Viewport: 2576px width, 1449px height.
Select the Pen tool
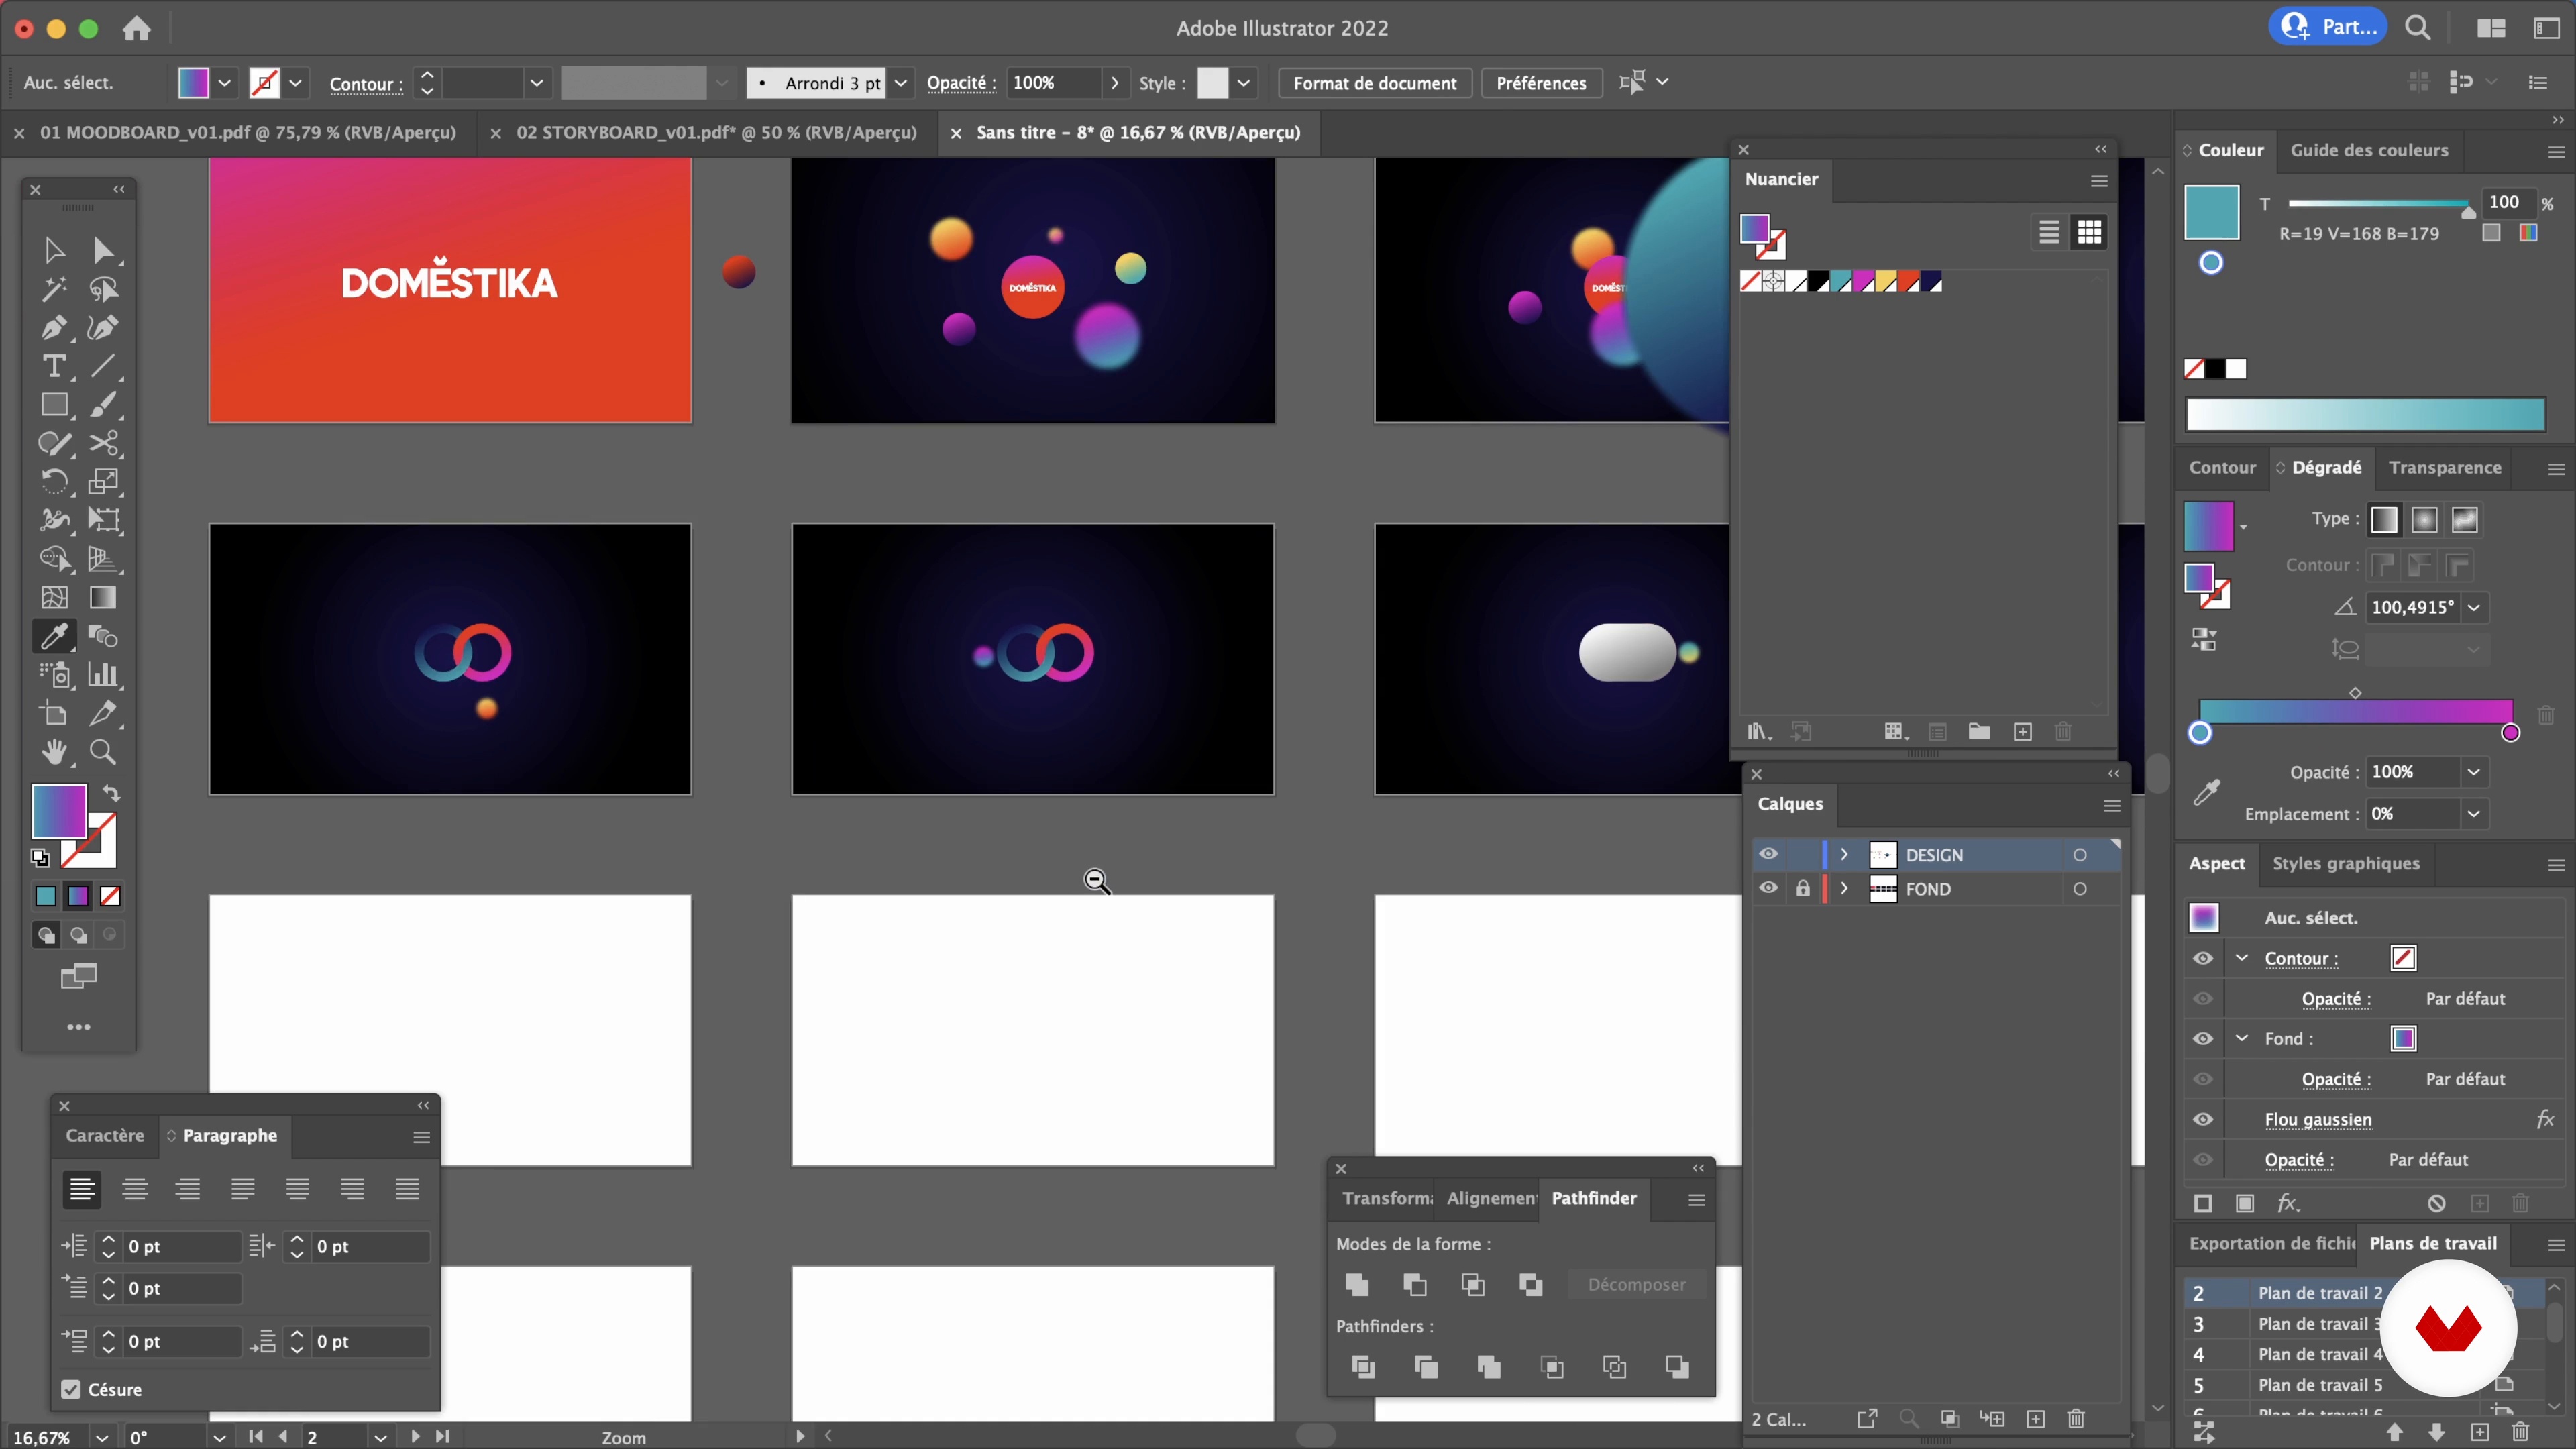[54, 328]
